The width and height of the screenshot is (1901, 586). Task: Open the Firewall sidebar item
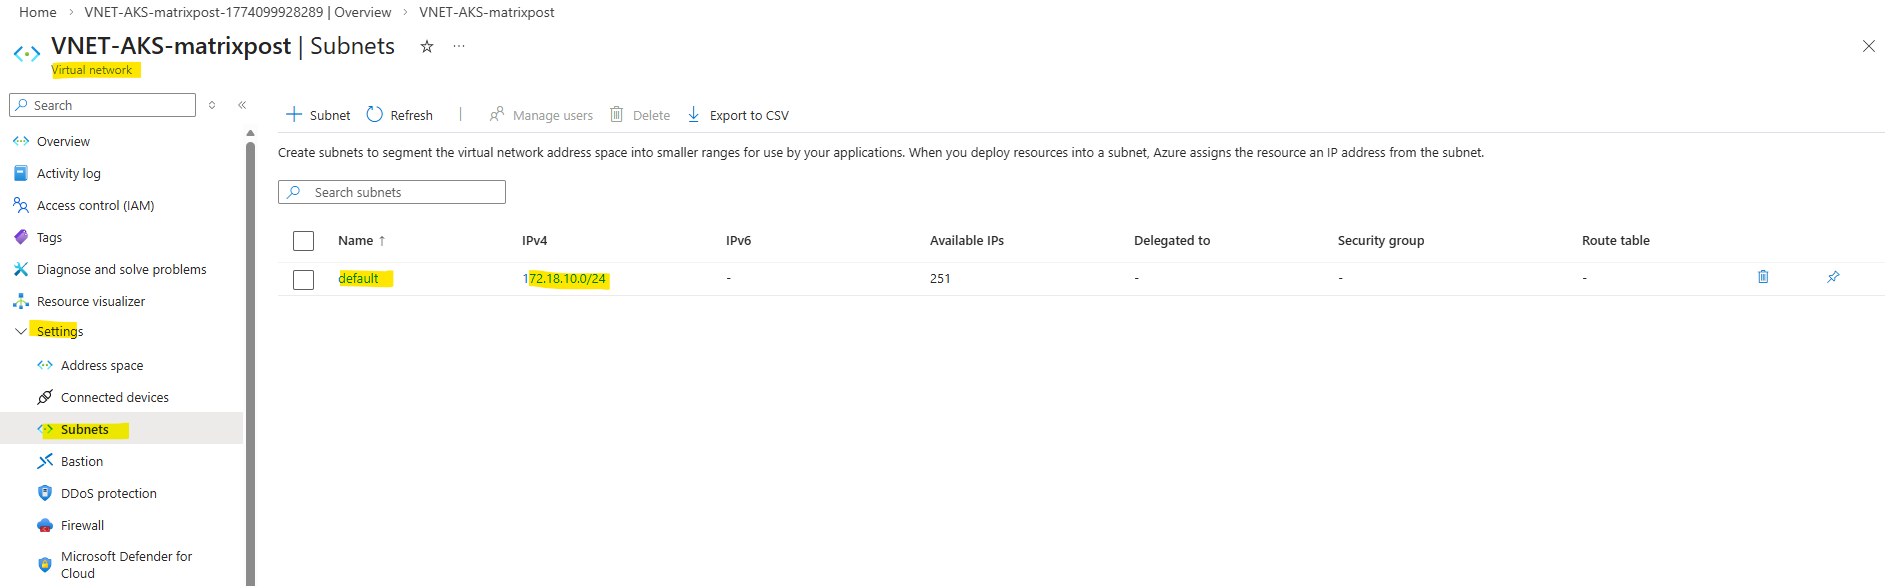82,525
